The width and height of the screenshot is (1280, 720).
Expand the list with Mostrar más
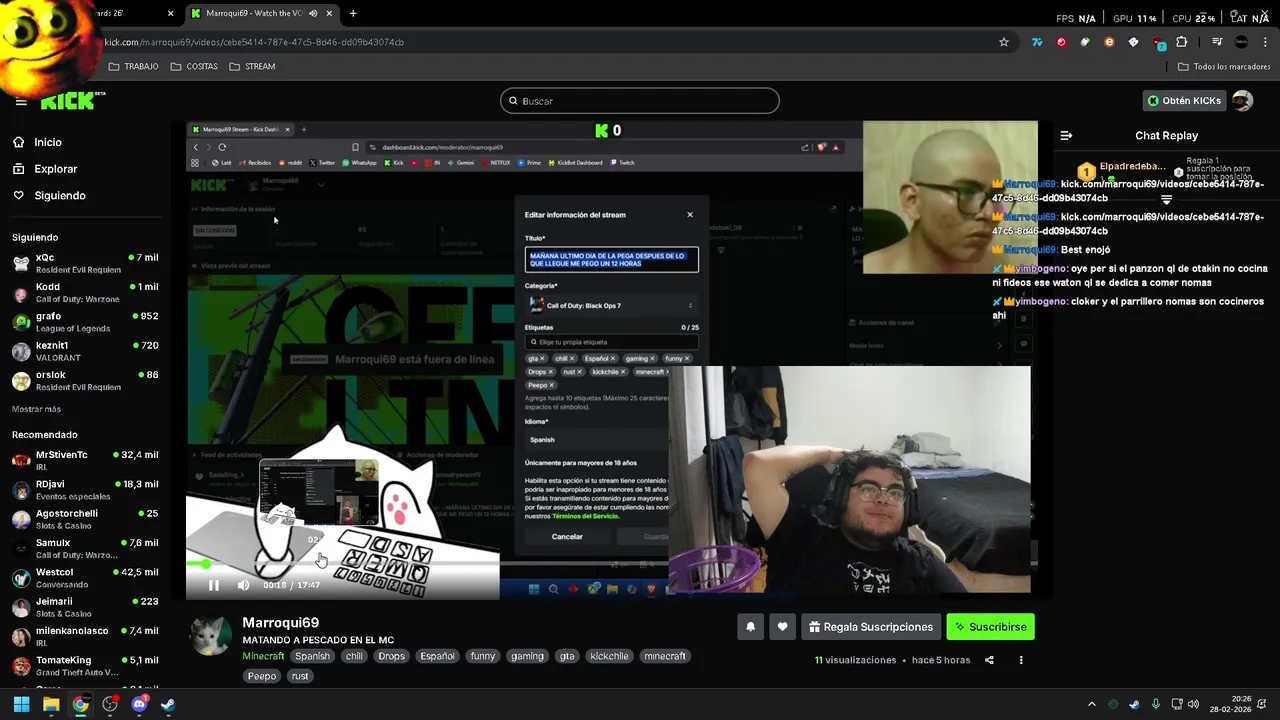(x=36, y=409)
